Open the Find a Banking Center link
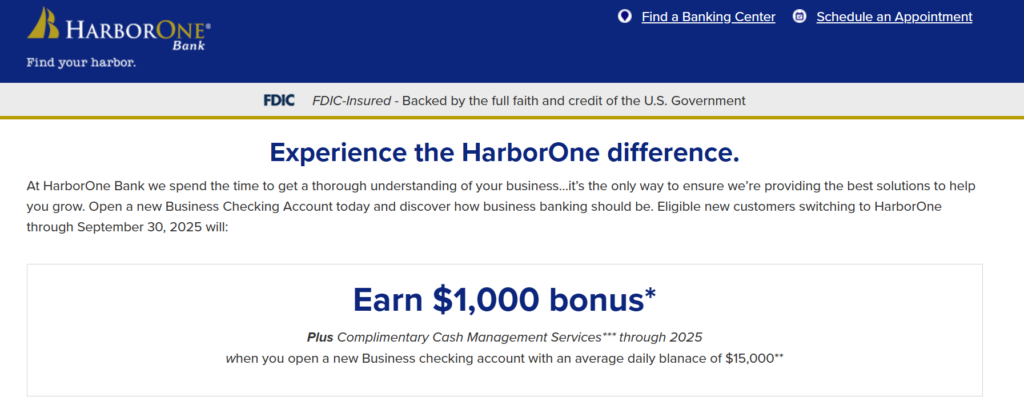 point(709,17)
